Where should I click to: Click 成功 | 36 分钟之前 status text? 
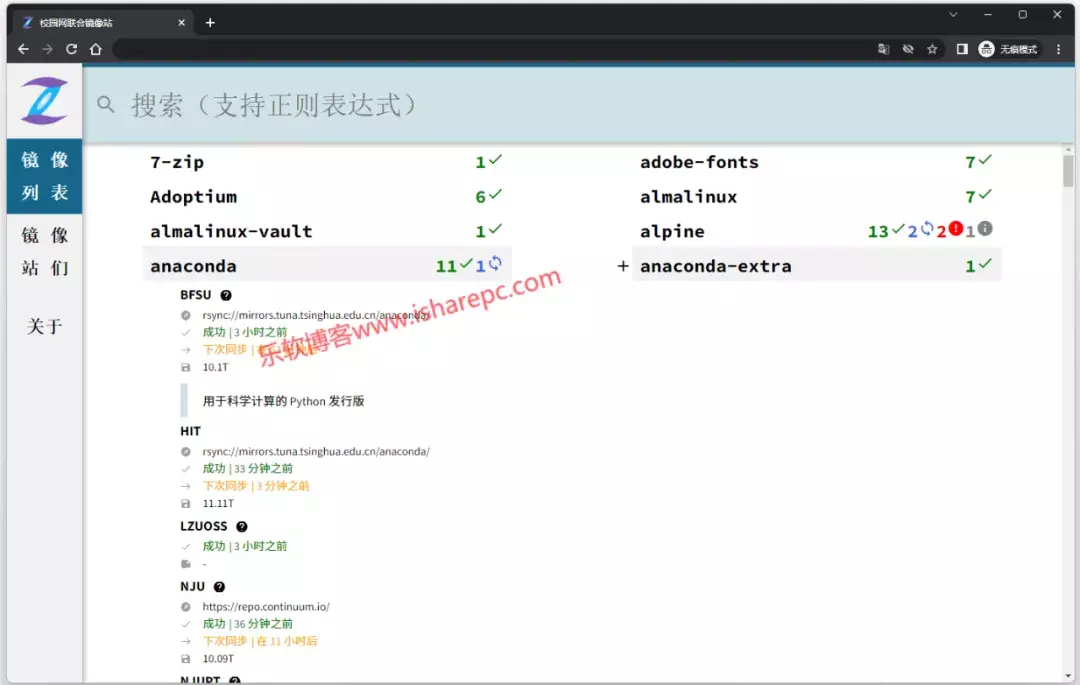point(247,624)
